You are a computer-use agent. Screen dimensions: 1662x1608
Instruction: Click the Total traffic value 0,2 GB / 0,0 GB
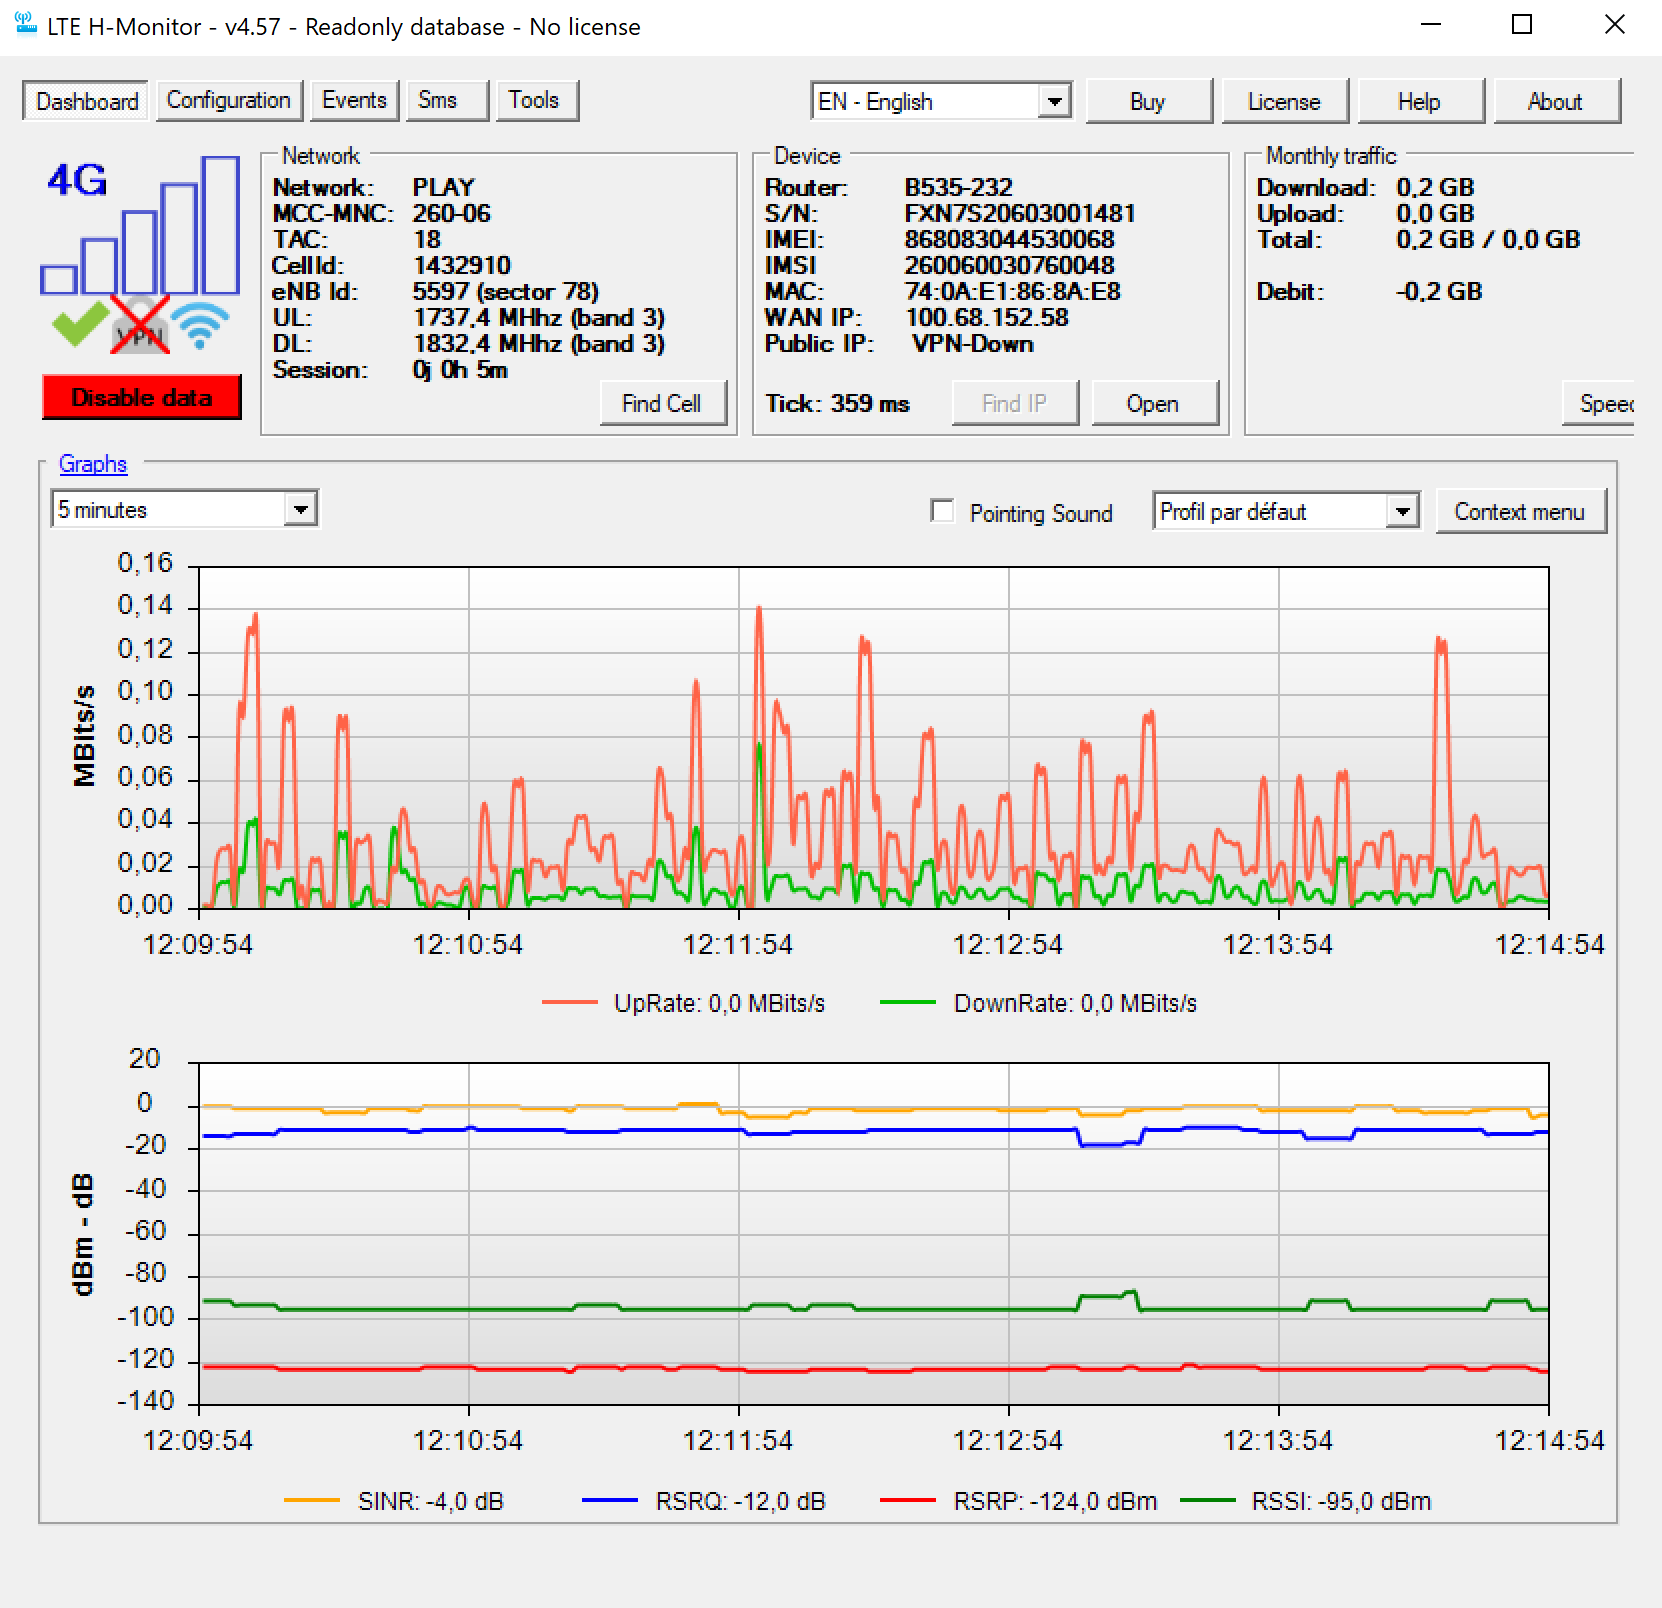click(x=1488, y=240)
